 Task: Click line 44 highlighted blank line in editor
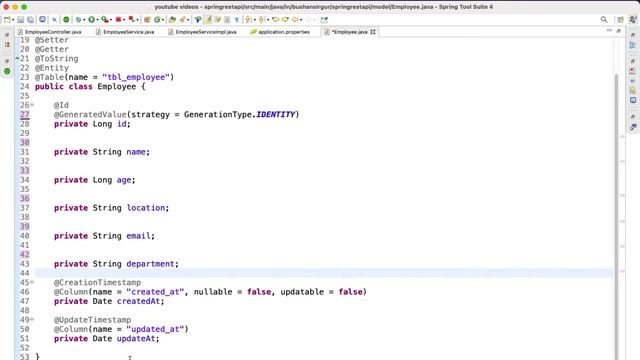pos(324,273)
